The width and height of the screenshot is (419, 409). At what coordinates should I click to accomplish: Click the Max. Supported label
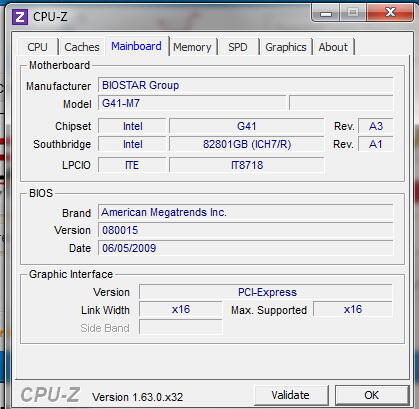click(x=269, y=310)
